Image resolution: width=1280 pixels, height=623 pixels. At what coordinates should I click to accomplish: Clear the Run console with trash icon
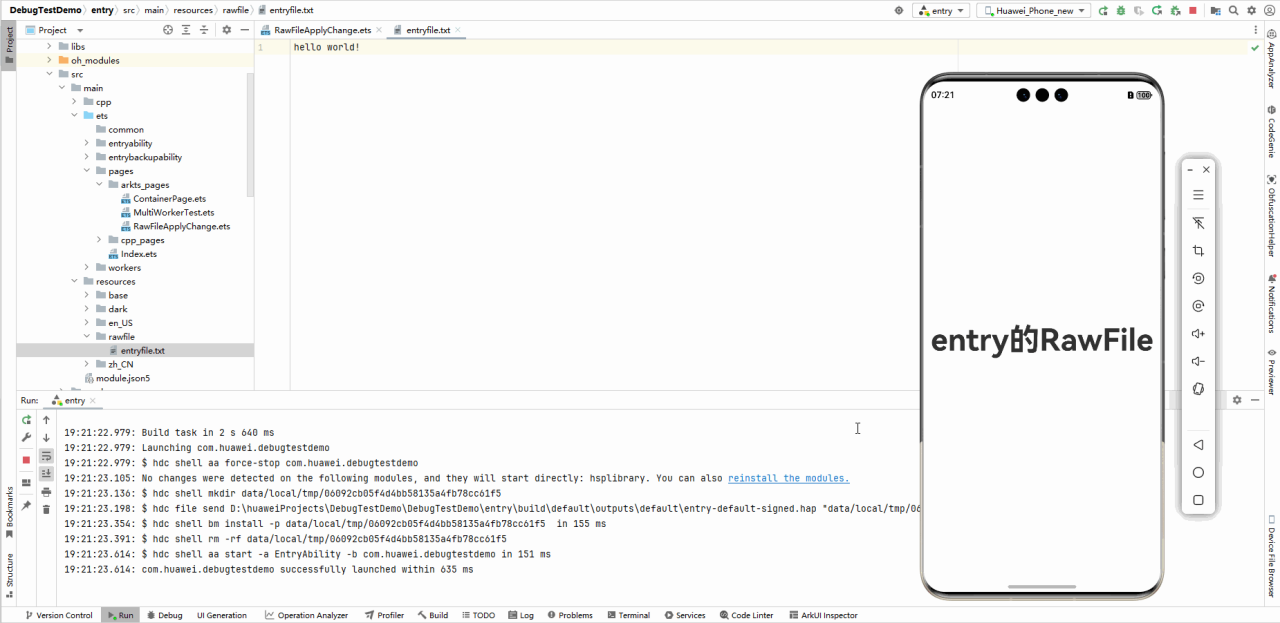click(x=46, y=510)
